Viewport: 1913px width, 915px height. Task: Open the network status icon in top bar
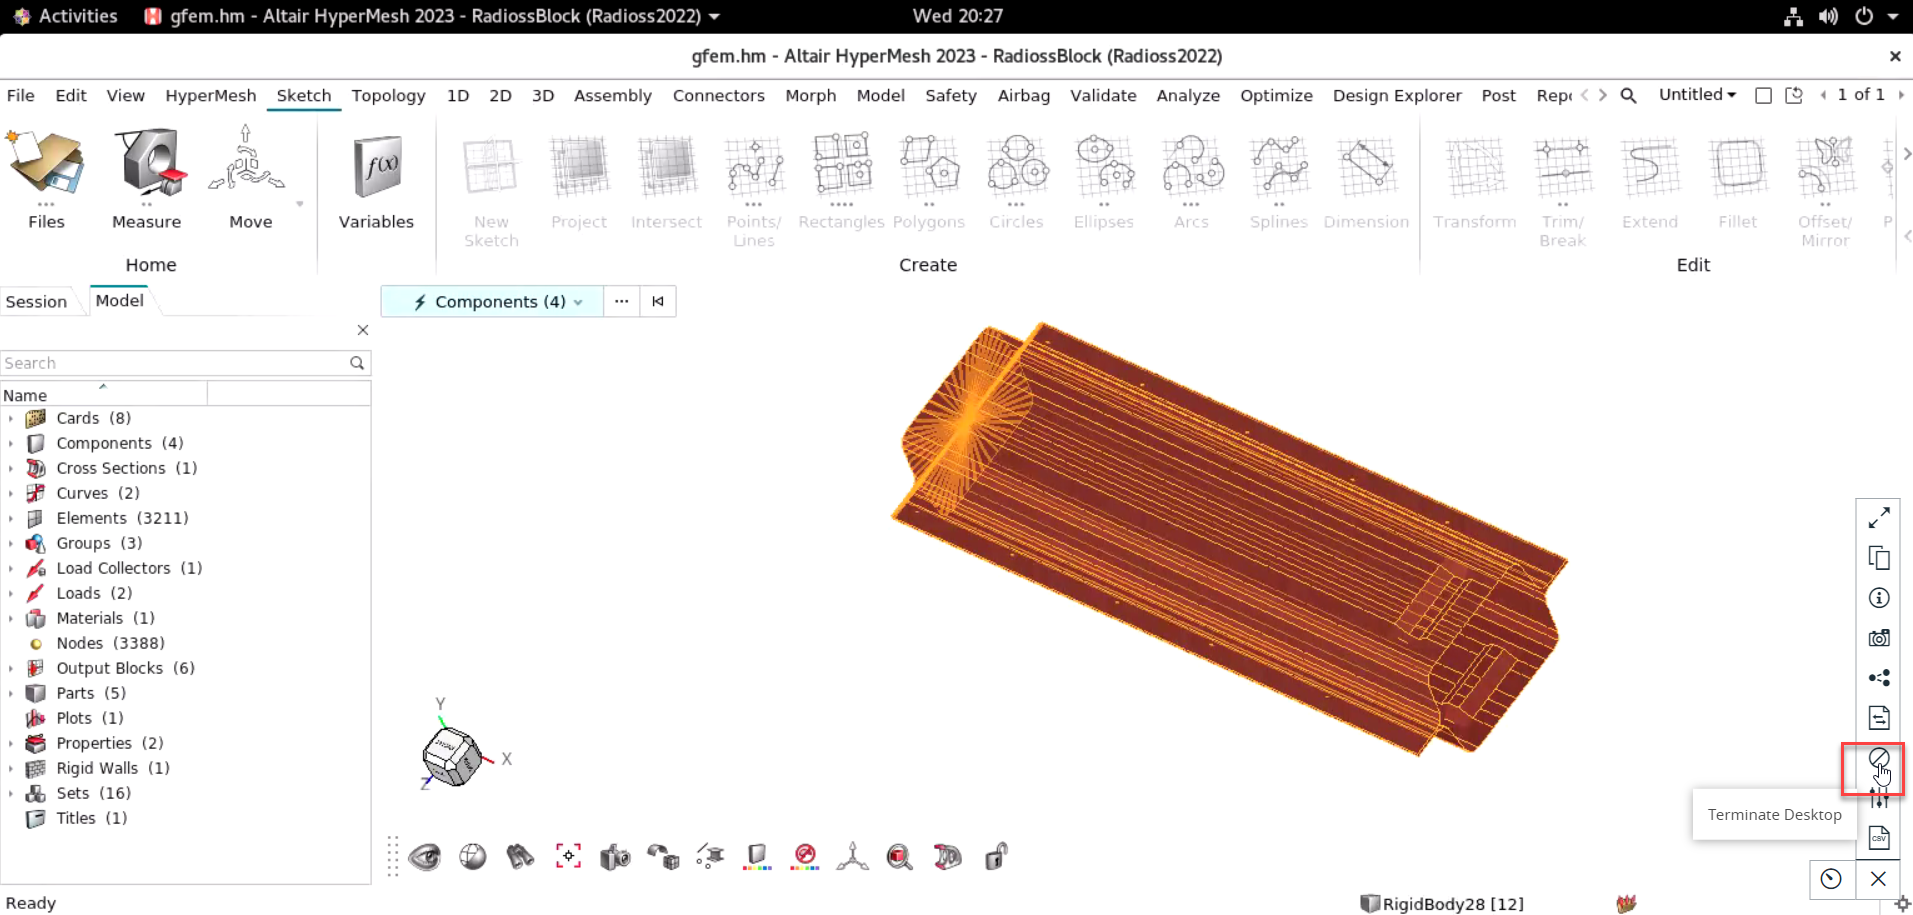coord(1793,16)
